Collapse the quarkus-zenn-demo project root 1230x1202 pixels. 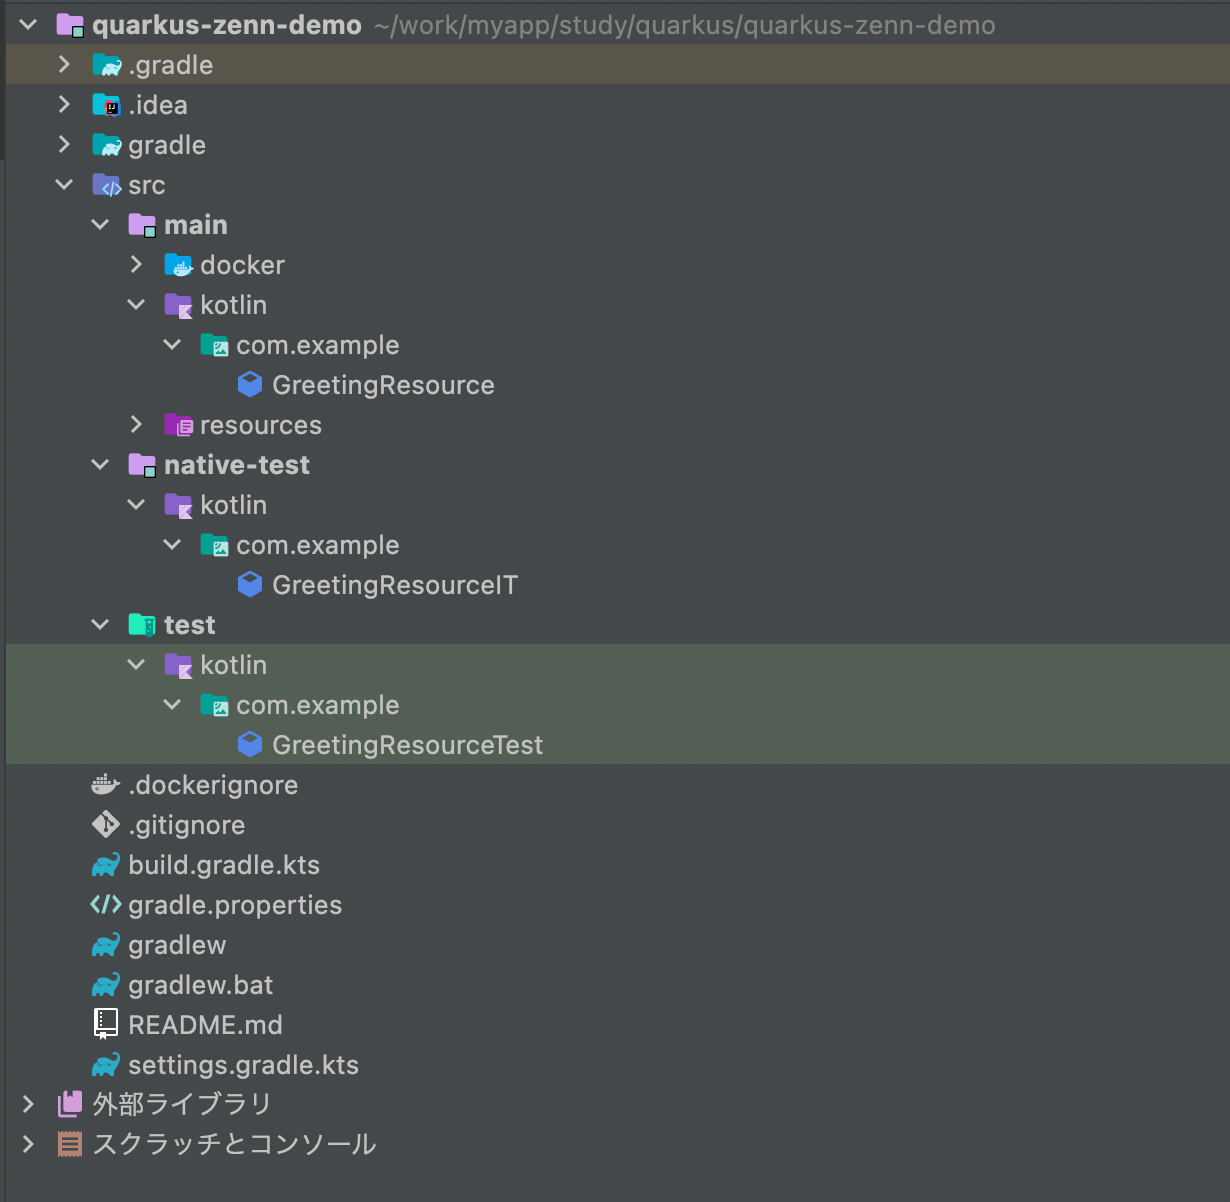coord(28,25)
